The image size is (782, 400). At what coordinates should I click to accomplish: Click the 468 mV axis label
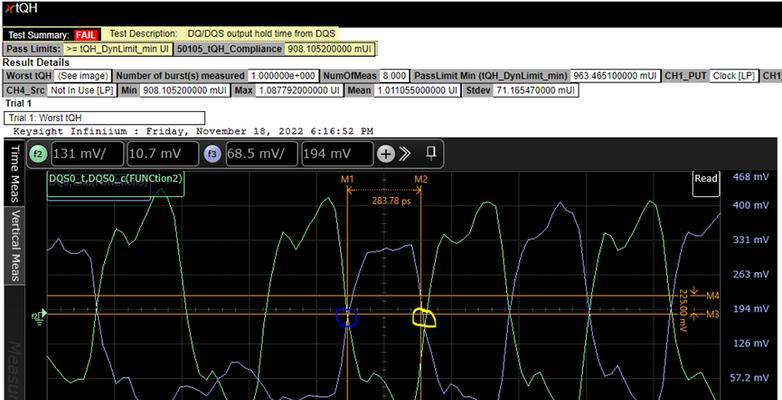(x=749, y=177)
